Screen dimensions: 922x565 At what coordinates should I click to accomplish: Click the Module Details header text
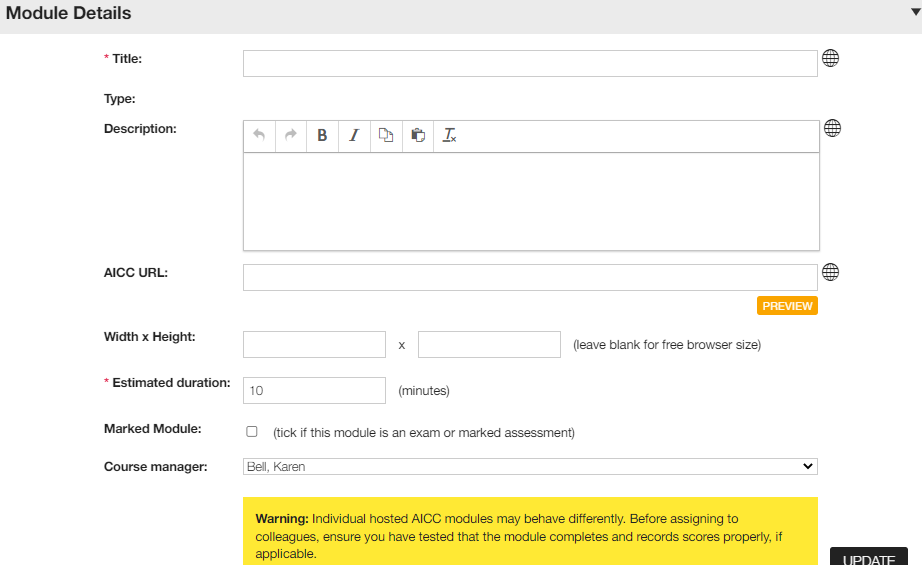click(68, 13)
